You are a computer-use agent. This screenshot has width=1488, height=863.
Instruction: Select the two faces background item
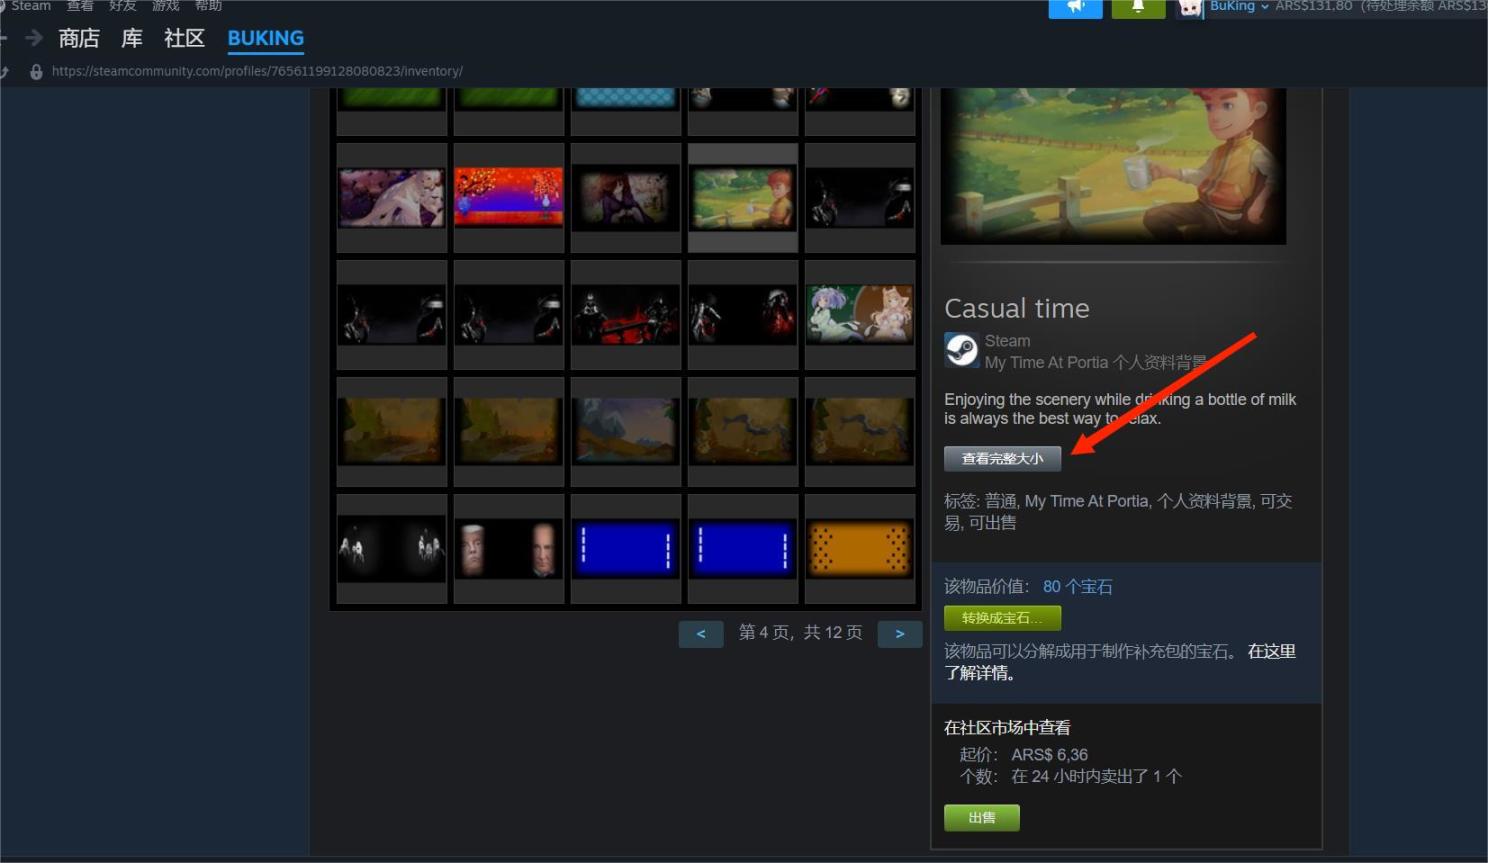509,548
